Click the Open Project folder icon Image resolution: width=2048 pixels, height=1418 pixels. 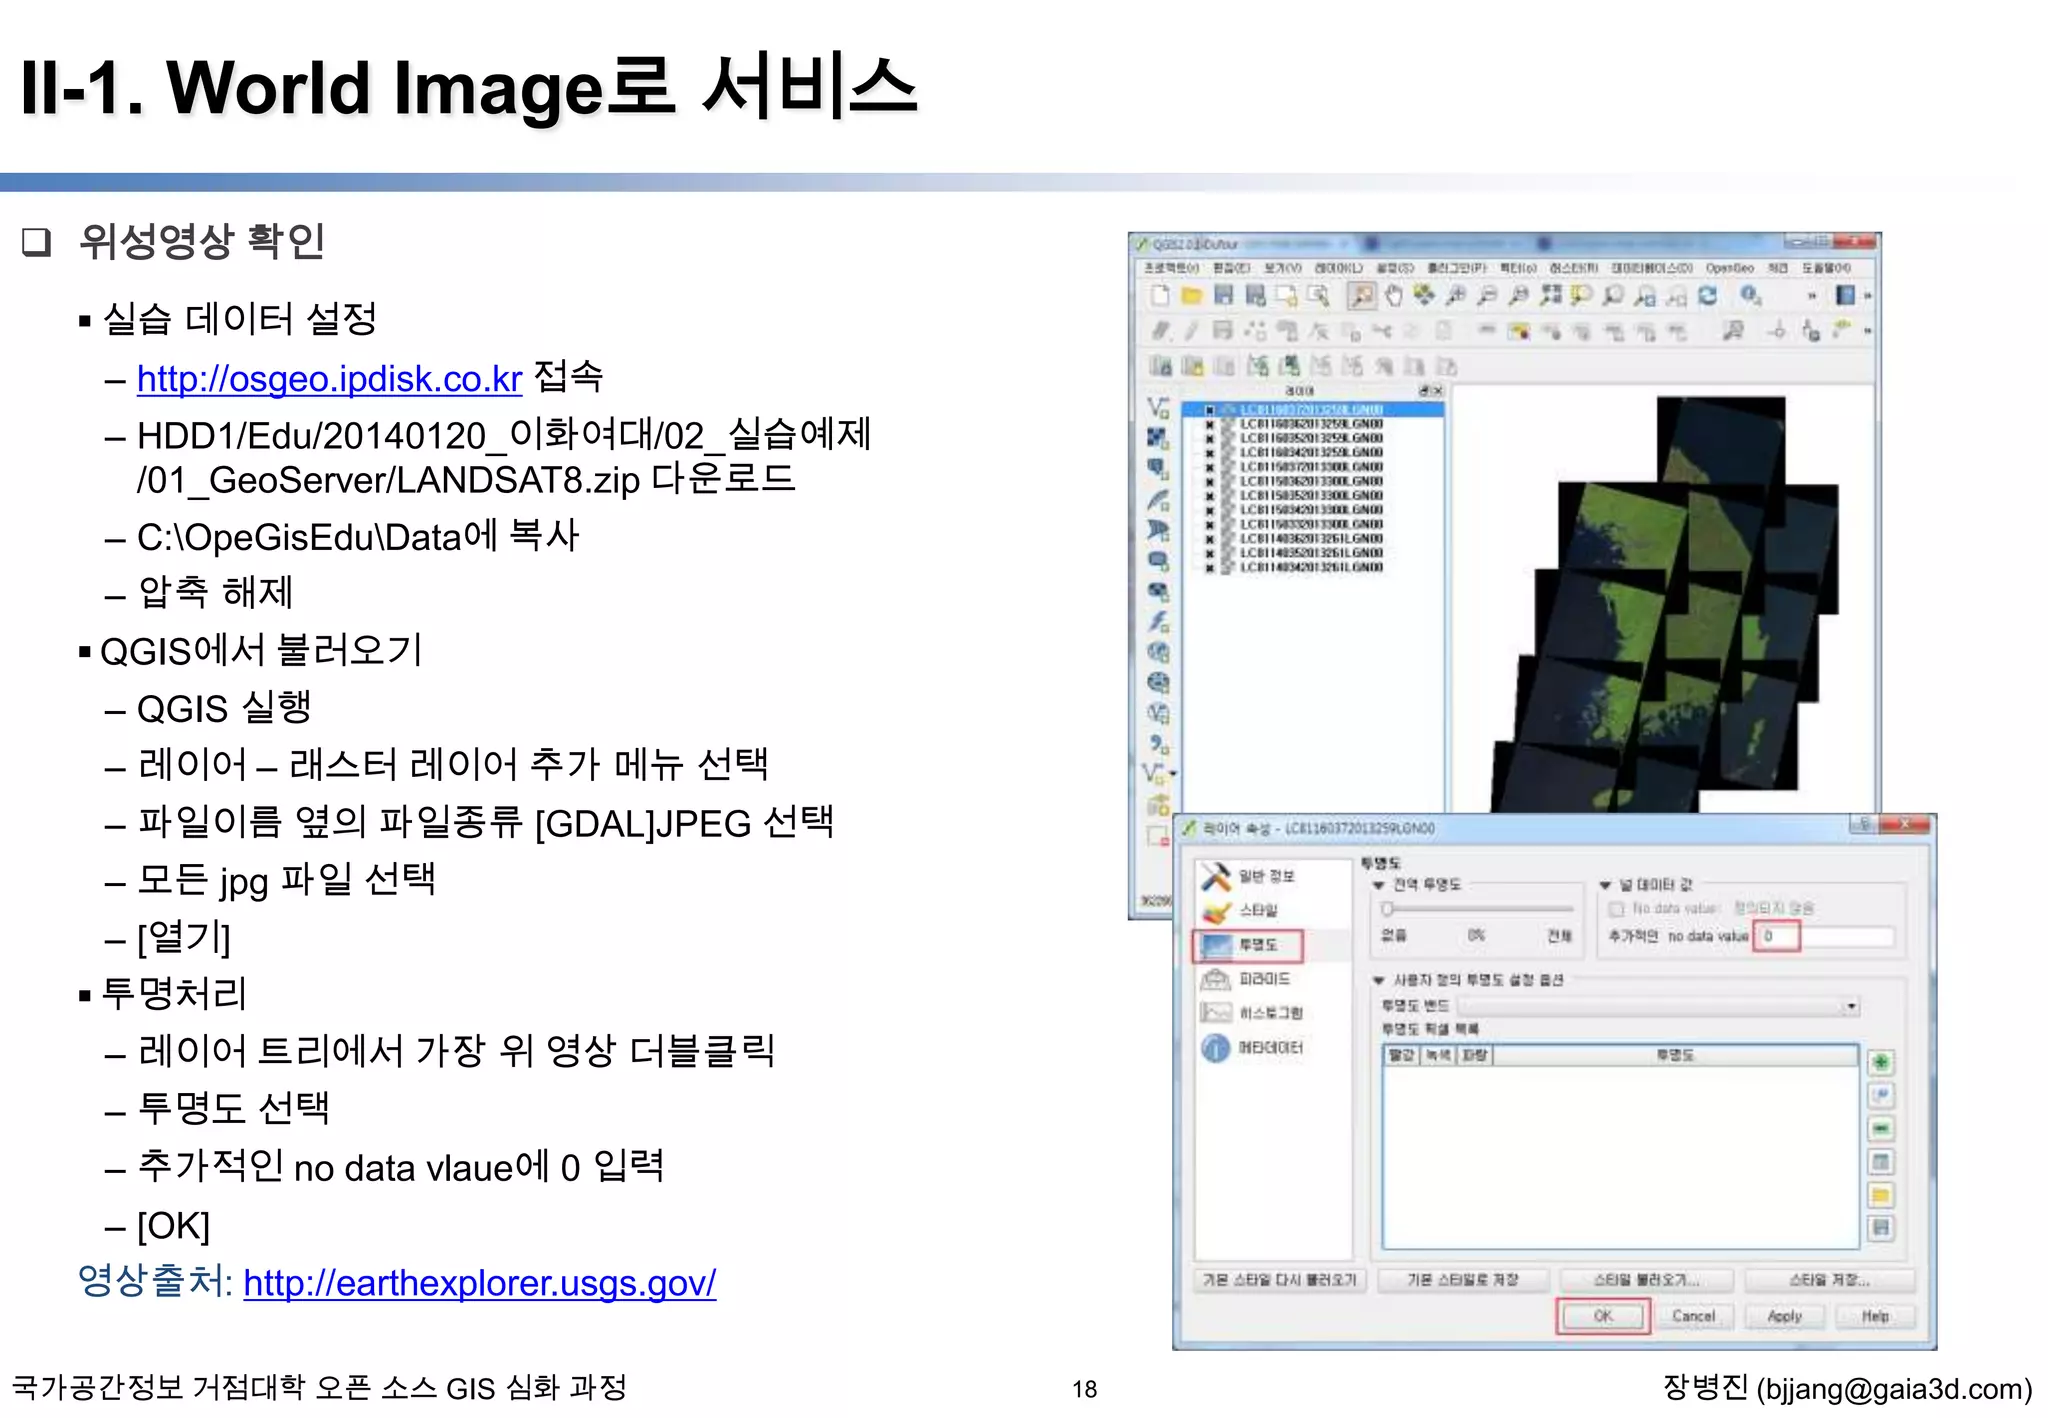tap(1191, 295)
